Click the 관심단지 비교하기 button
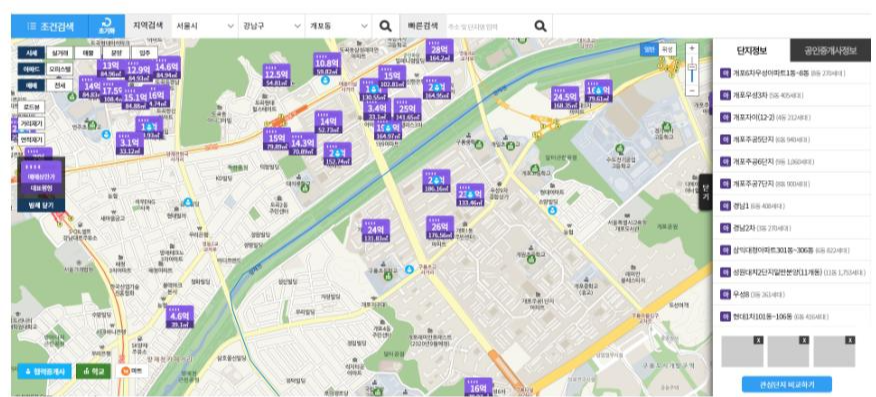 pos(787,384)
